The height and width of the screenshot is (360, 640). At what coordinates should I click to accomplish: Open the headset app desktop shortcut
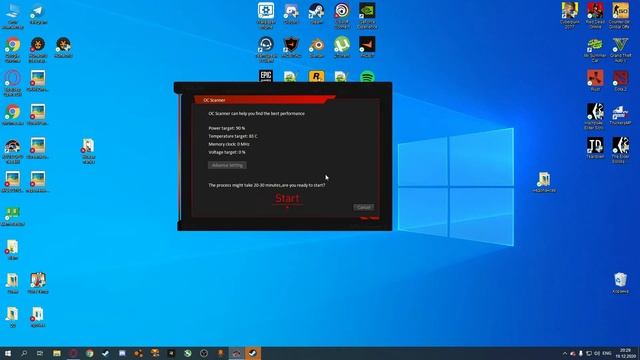(266, 49)
